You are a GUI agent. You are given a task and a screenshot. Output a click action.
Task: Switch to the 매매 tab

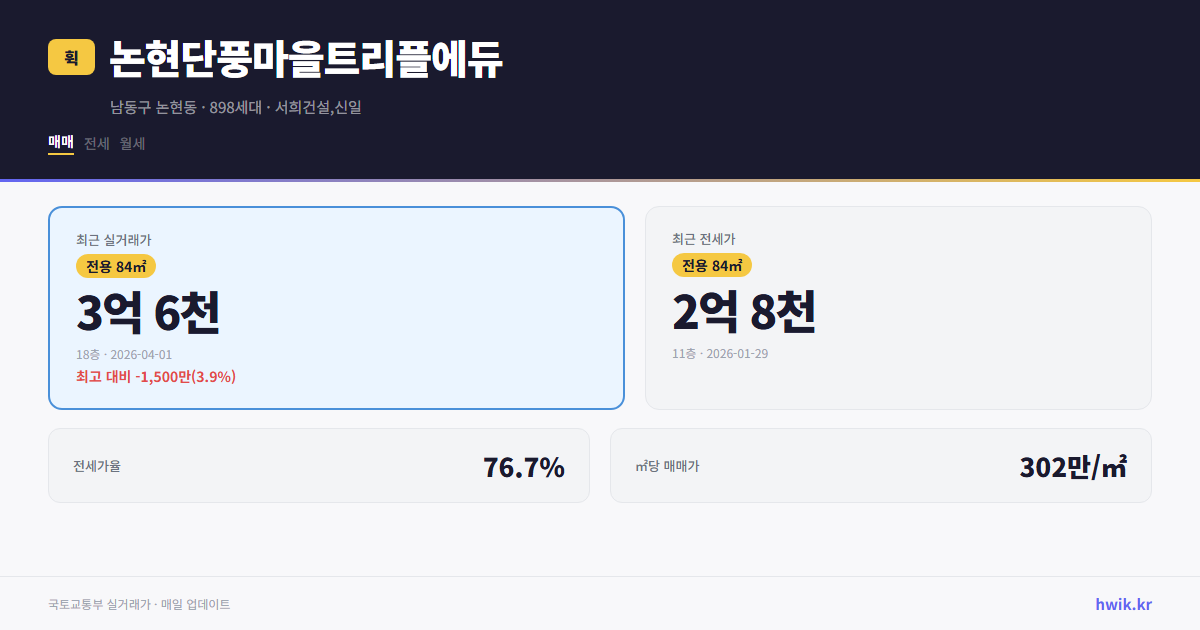click(60, 143)
